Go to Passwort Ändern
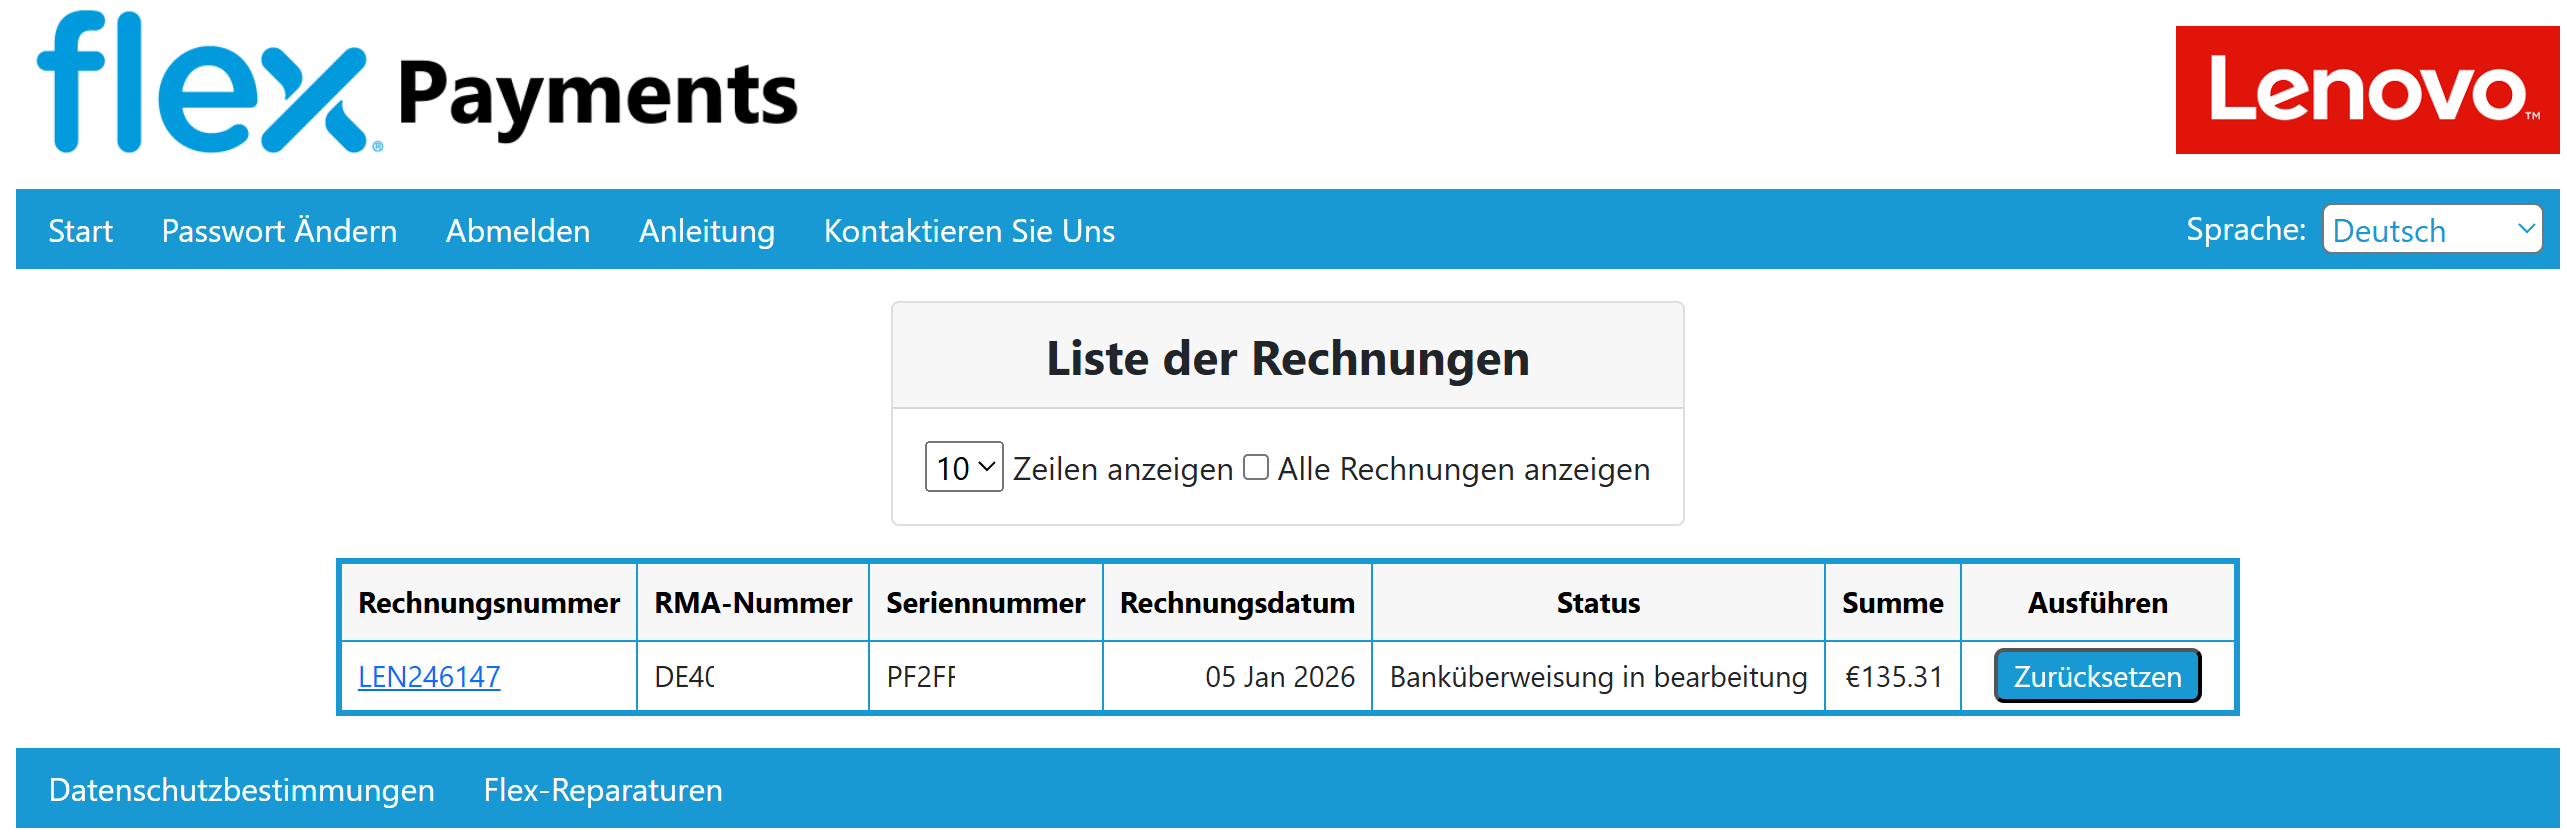The height and width of the screenshot is (835, 2567). point(279,231)
